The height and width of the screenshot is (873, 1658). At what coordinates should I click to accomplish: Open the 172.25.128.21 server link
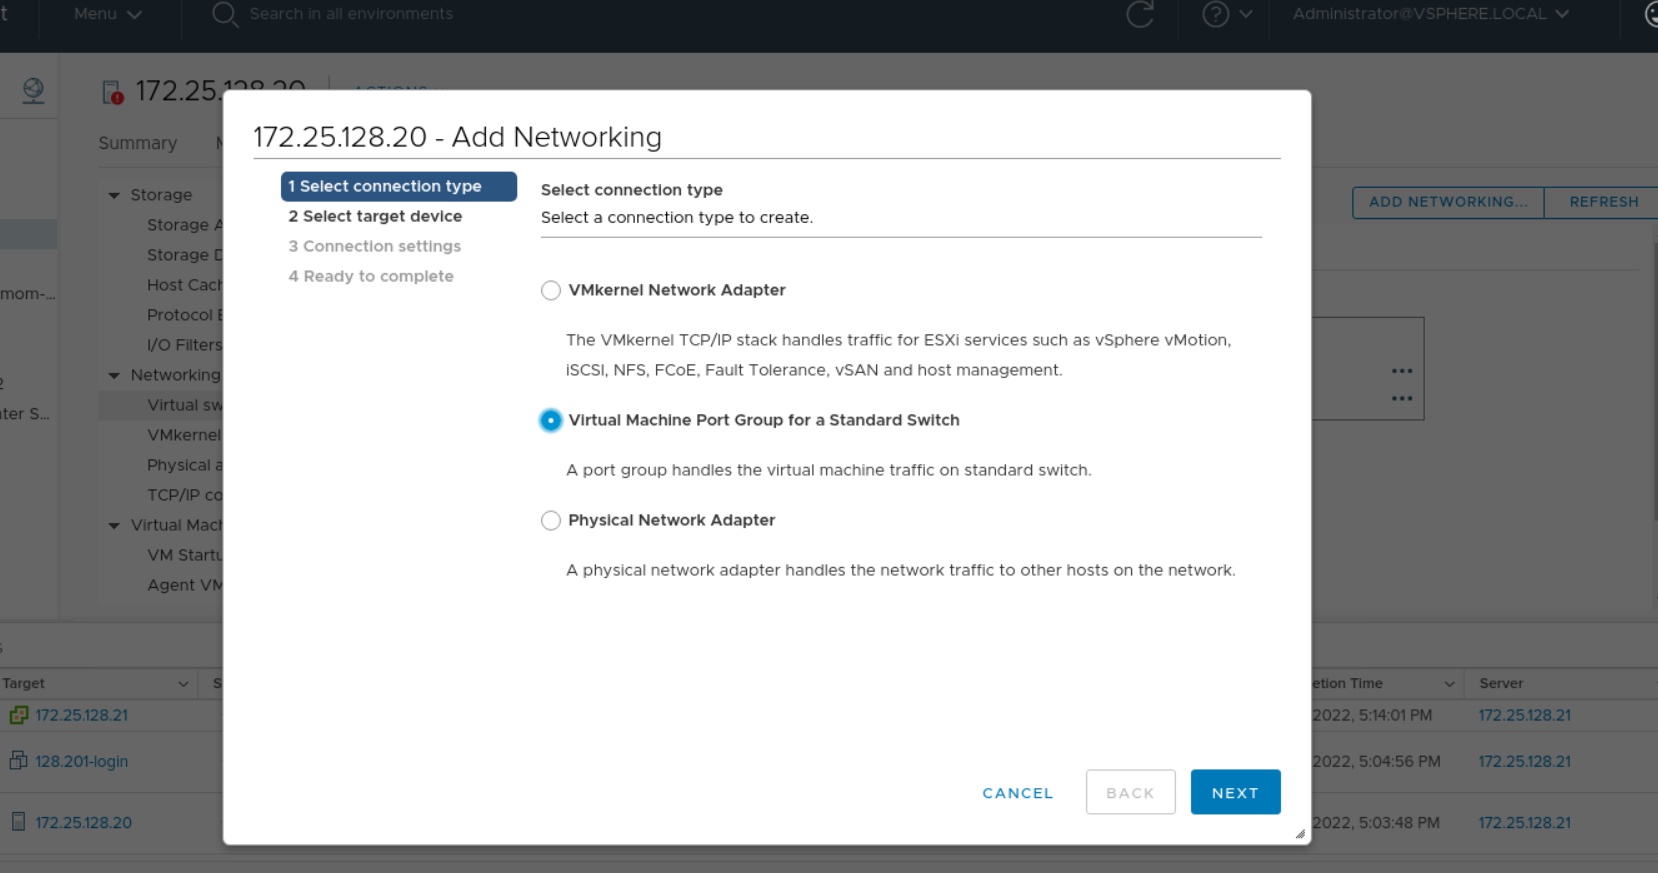tap(1524, 715)
